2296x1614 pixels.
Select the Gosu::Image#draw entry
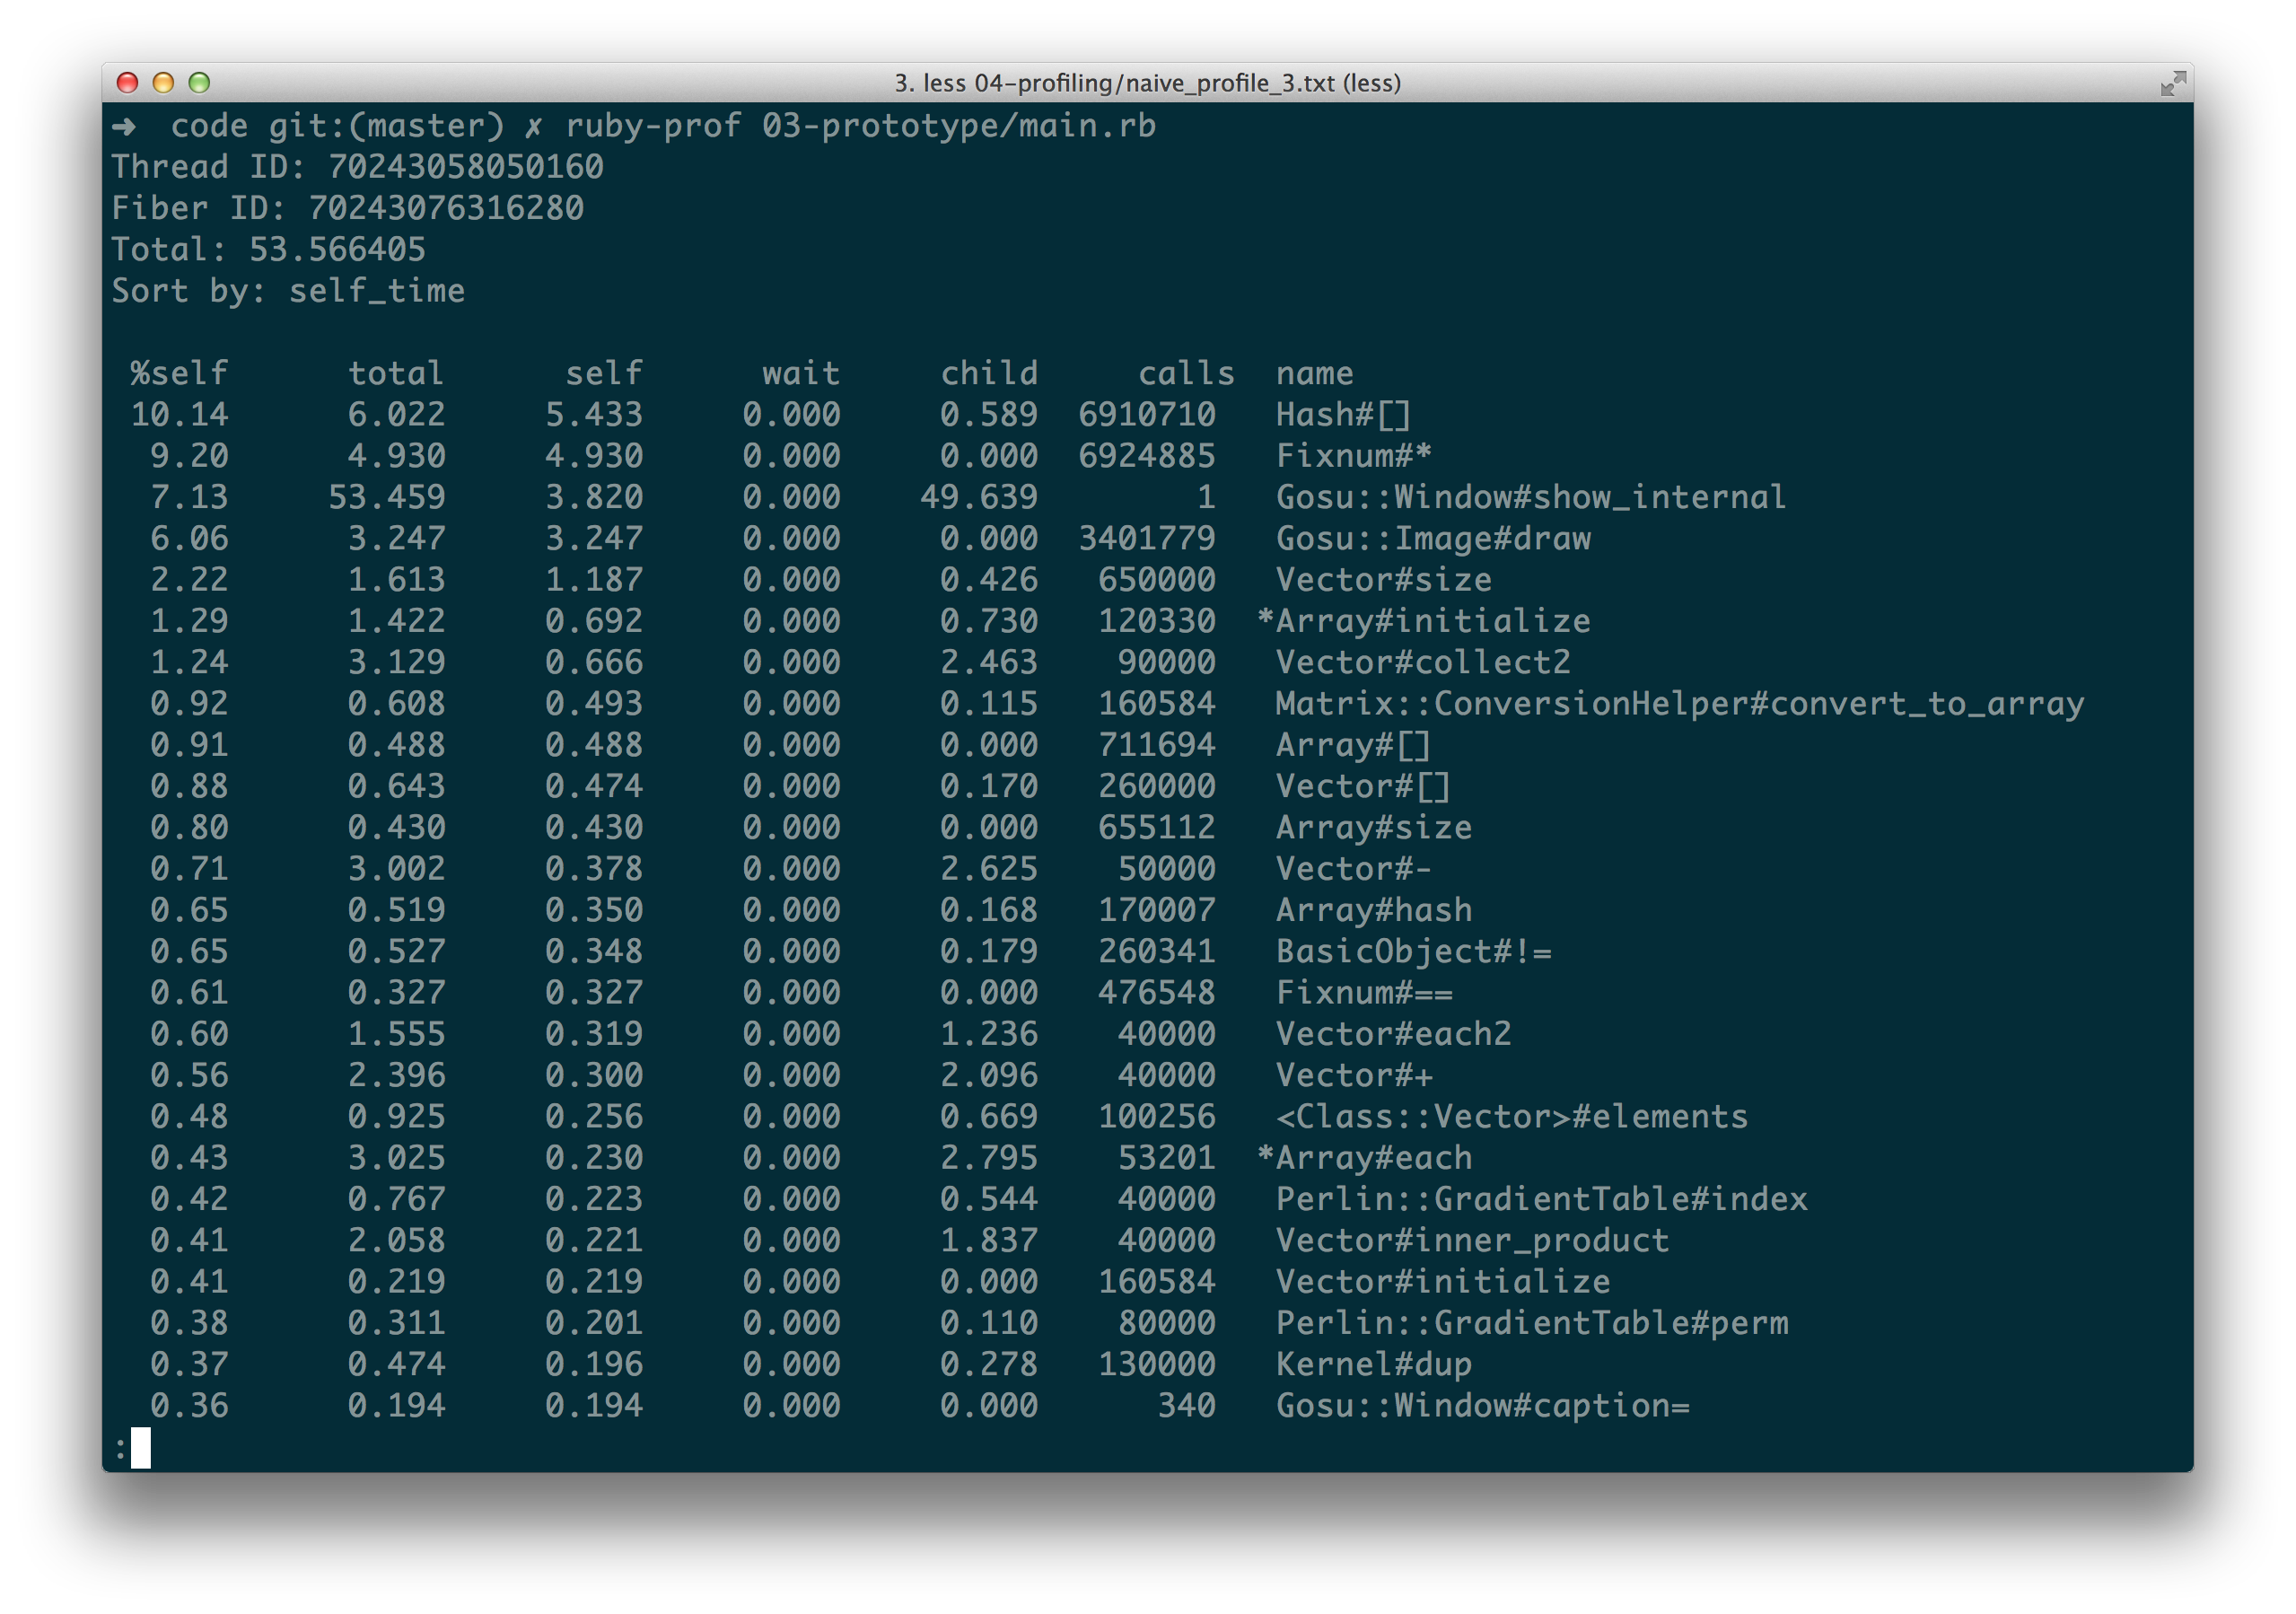click(1432, 538)
